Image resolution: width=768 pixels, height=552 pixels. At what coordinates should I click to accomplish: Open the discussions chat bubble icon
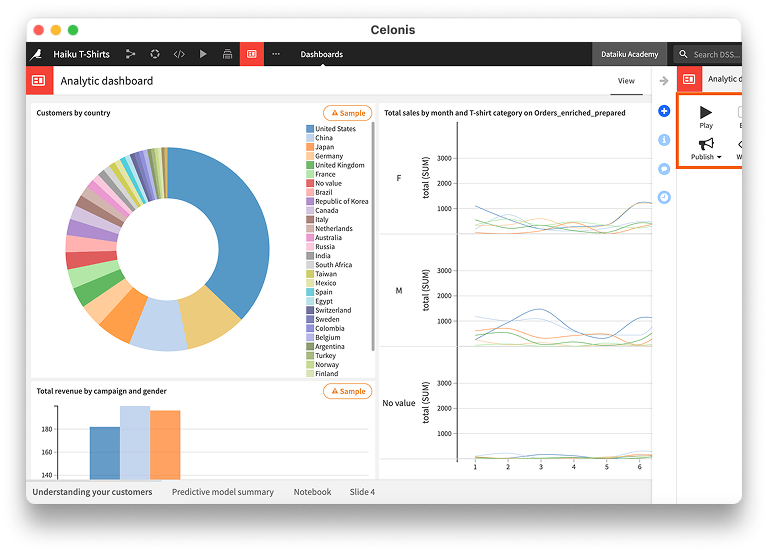point(664,169)
